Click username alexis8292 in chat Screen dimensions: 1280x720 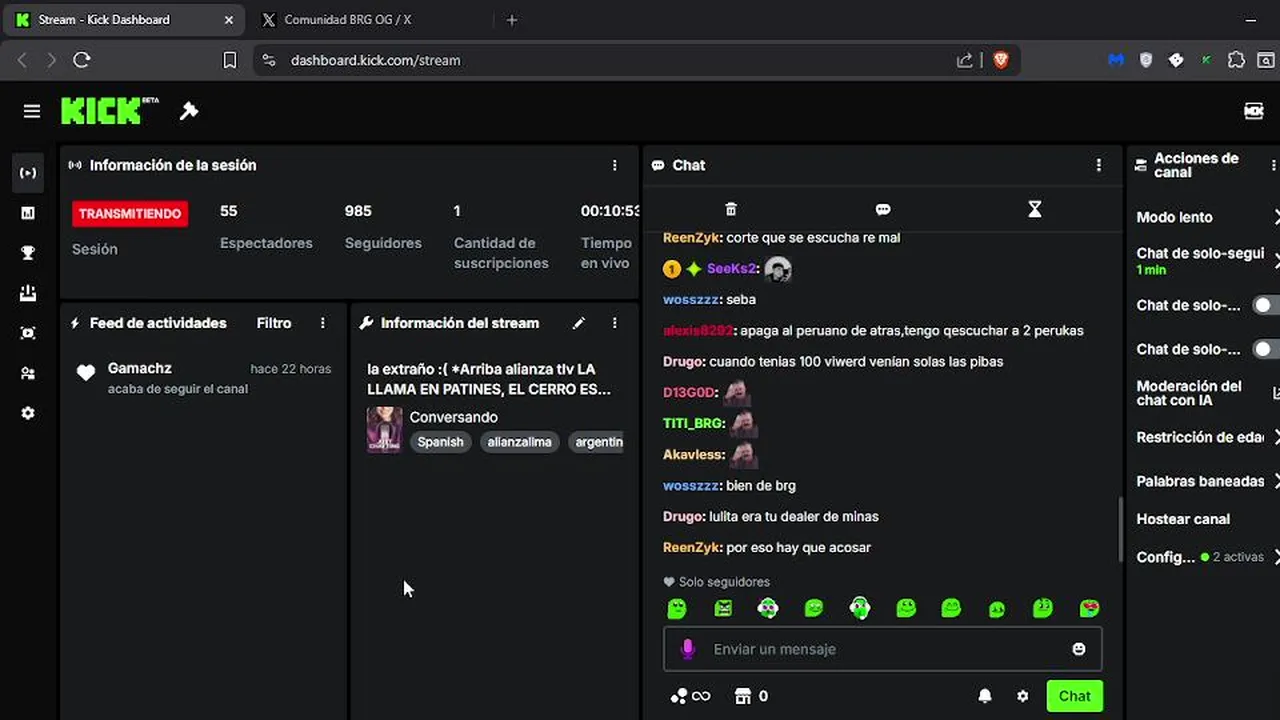(699, 330)
